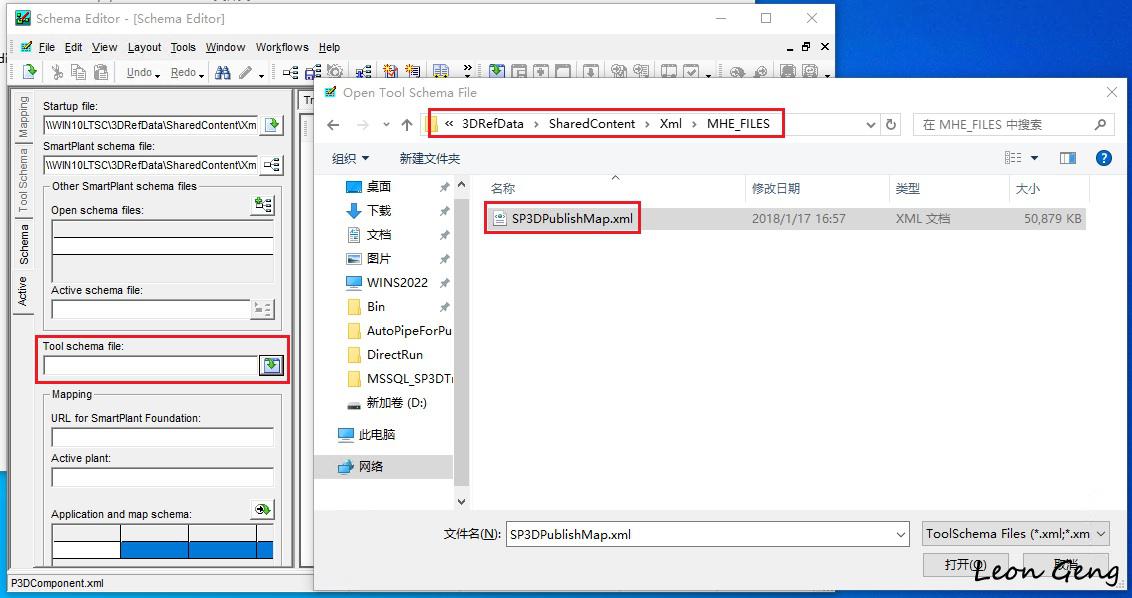
Task: Click the 打开 (Open) button
Action: pyautogui.click(x=965, y=565)
